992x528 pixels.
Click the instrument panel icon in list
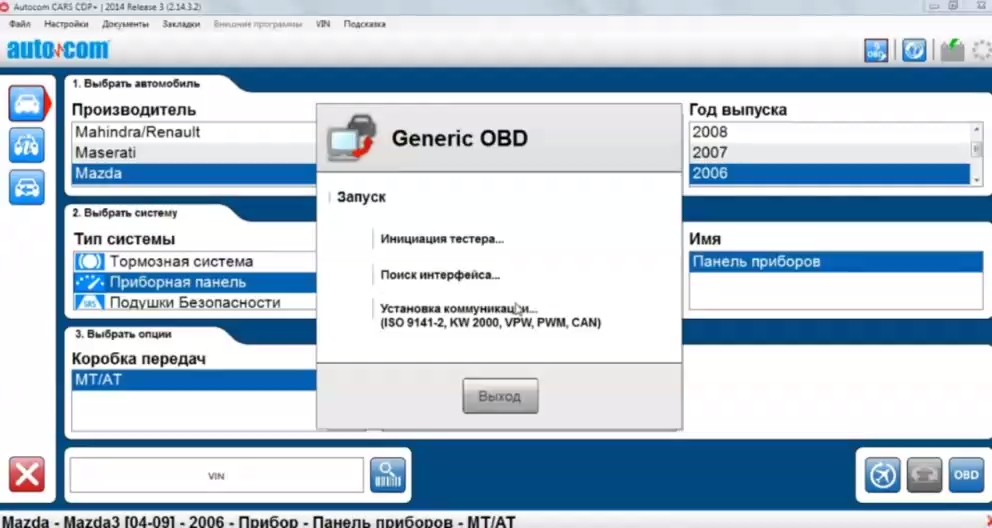(89, 282)
